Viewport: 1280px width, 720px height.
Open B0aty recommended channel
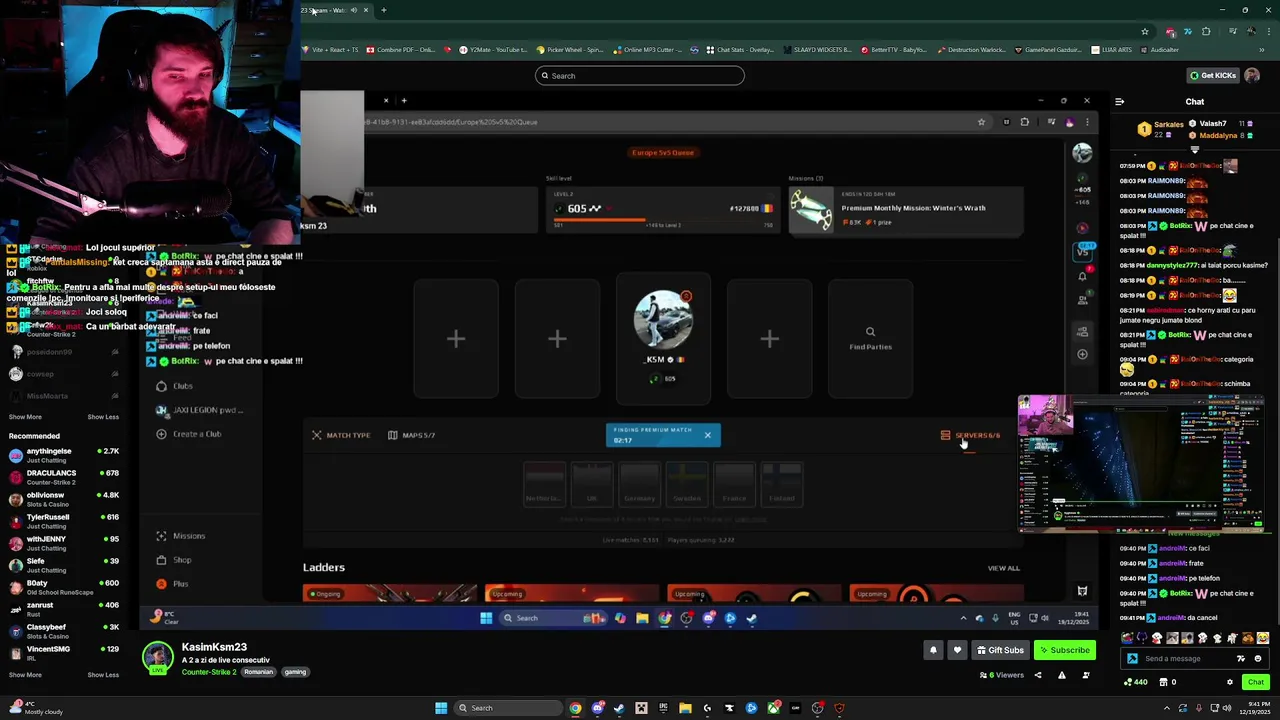pyautogui.click(x=63, y=587)
